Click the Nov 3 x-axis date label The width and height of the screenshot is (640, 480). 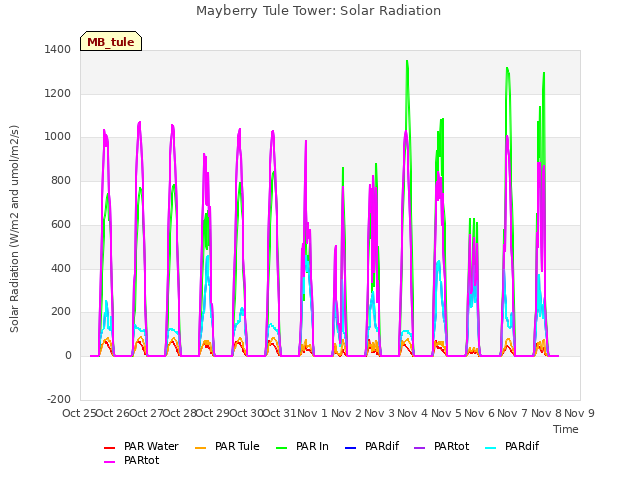[379, 413]
